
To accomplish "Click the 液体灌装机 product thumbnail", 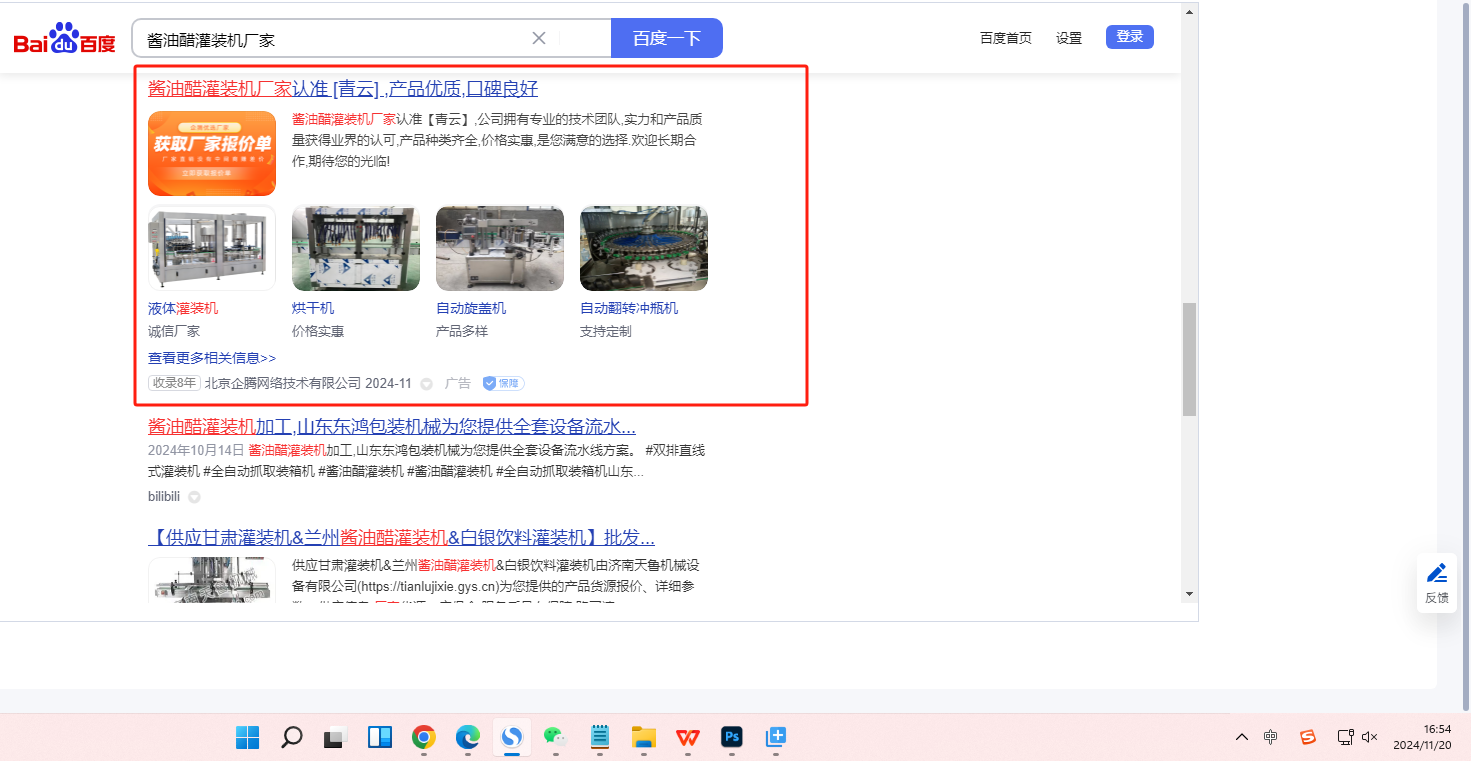I will coord(212,249).
